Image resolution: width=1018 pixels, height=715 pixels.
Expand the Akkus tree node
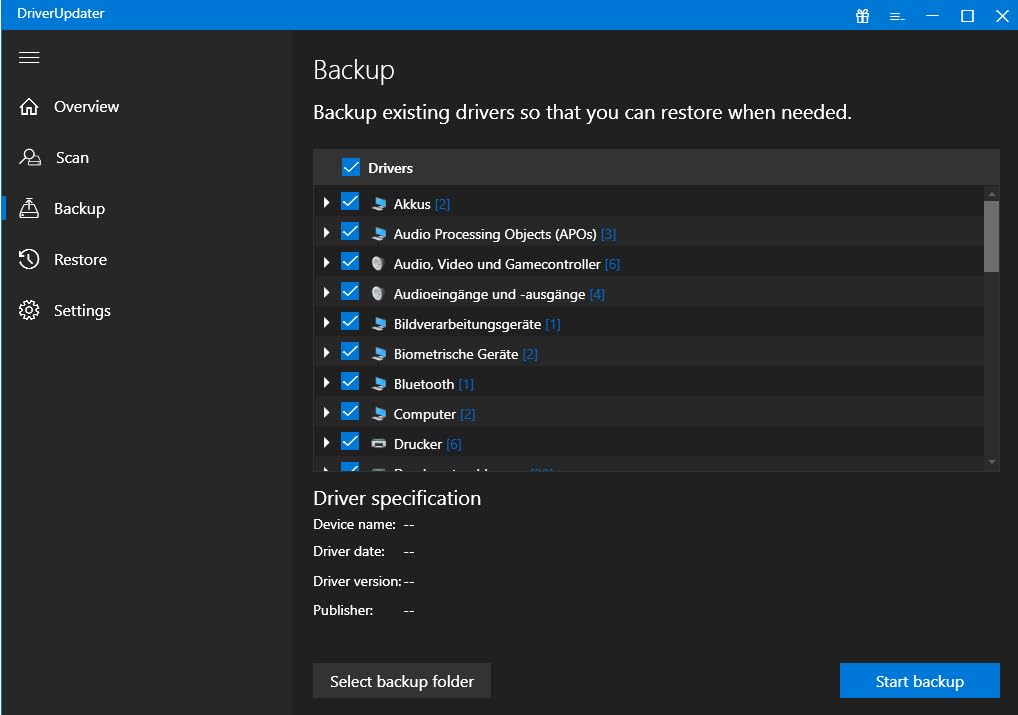coord(327,203)
